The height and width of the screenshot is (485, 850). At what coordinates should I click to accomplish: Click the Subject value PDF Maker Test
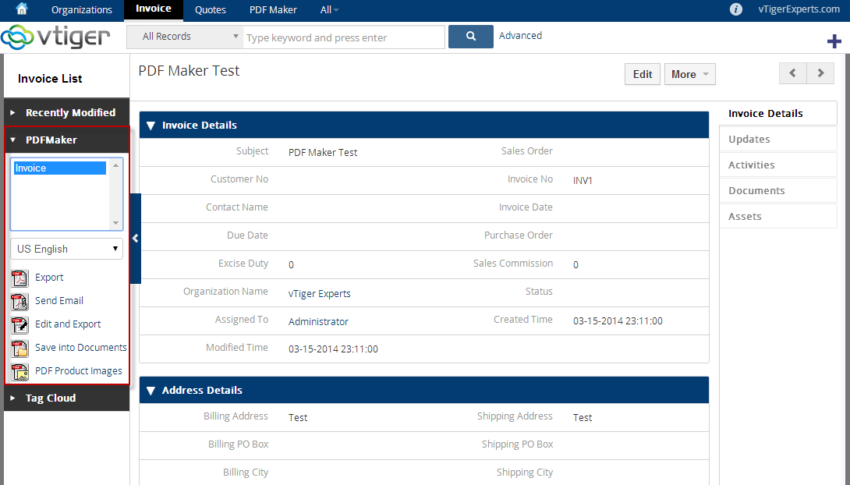(323, 153)
